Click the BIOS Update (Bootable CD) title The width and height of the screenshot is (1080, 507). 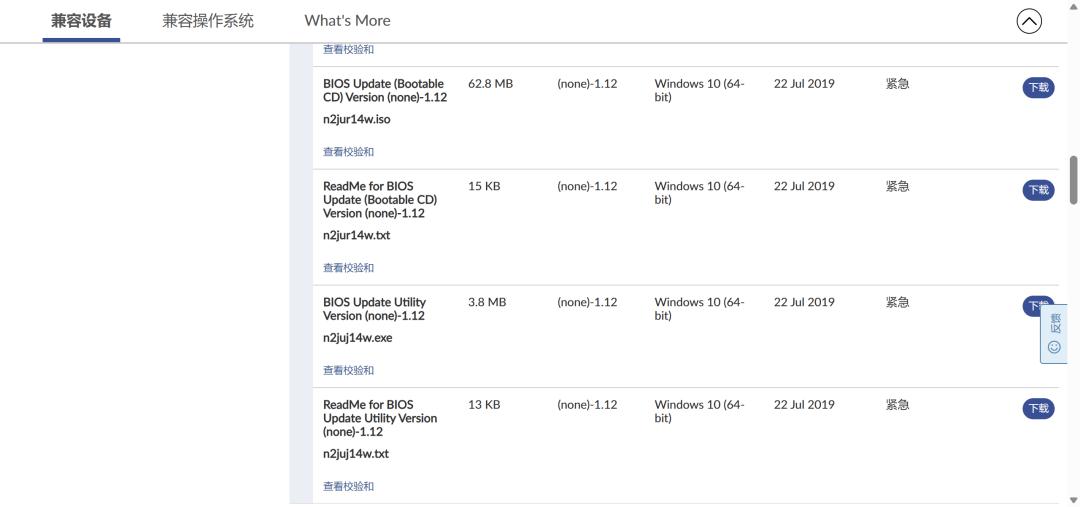click(384, 91)
